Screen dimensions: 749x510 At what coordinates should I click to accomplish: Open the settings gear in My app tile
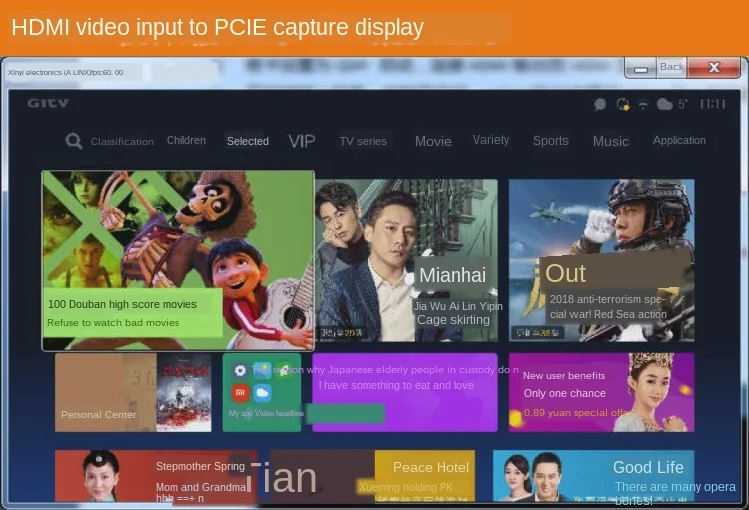pos(240,370)
